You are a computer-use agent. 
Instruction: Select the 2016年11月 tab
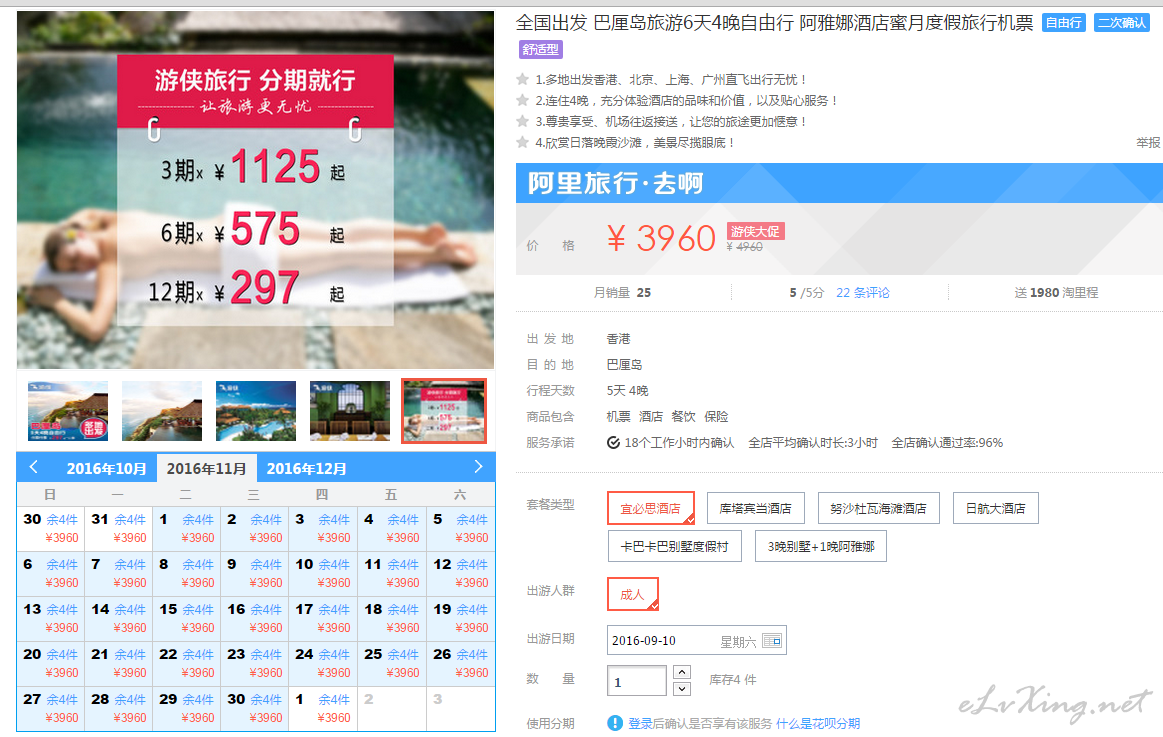(x=206, y=469)
